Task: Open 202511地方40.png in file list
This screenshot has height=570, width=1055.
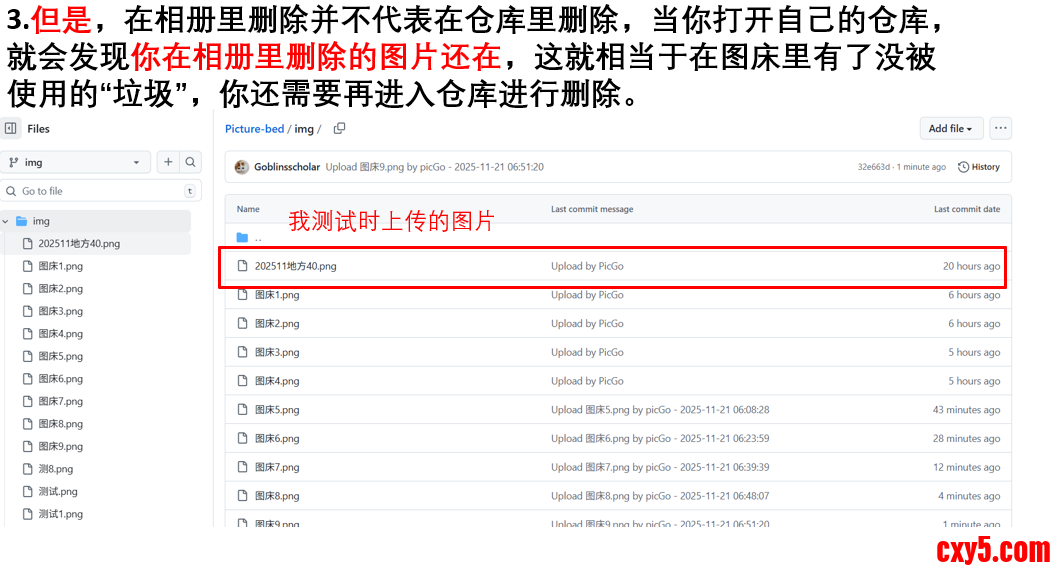Action: point(295,266)
